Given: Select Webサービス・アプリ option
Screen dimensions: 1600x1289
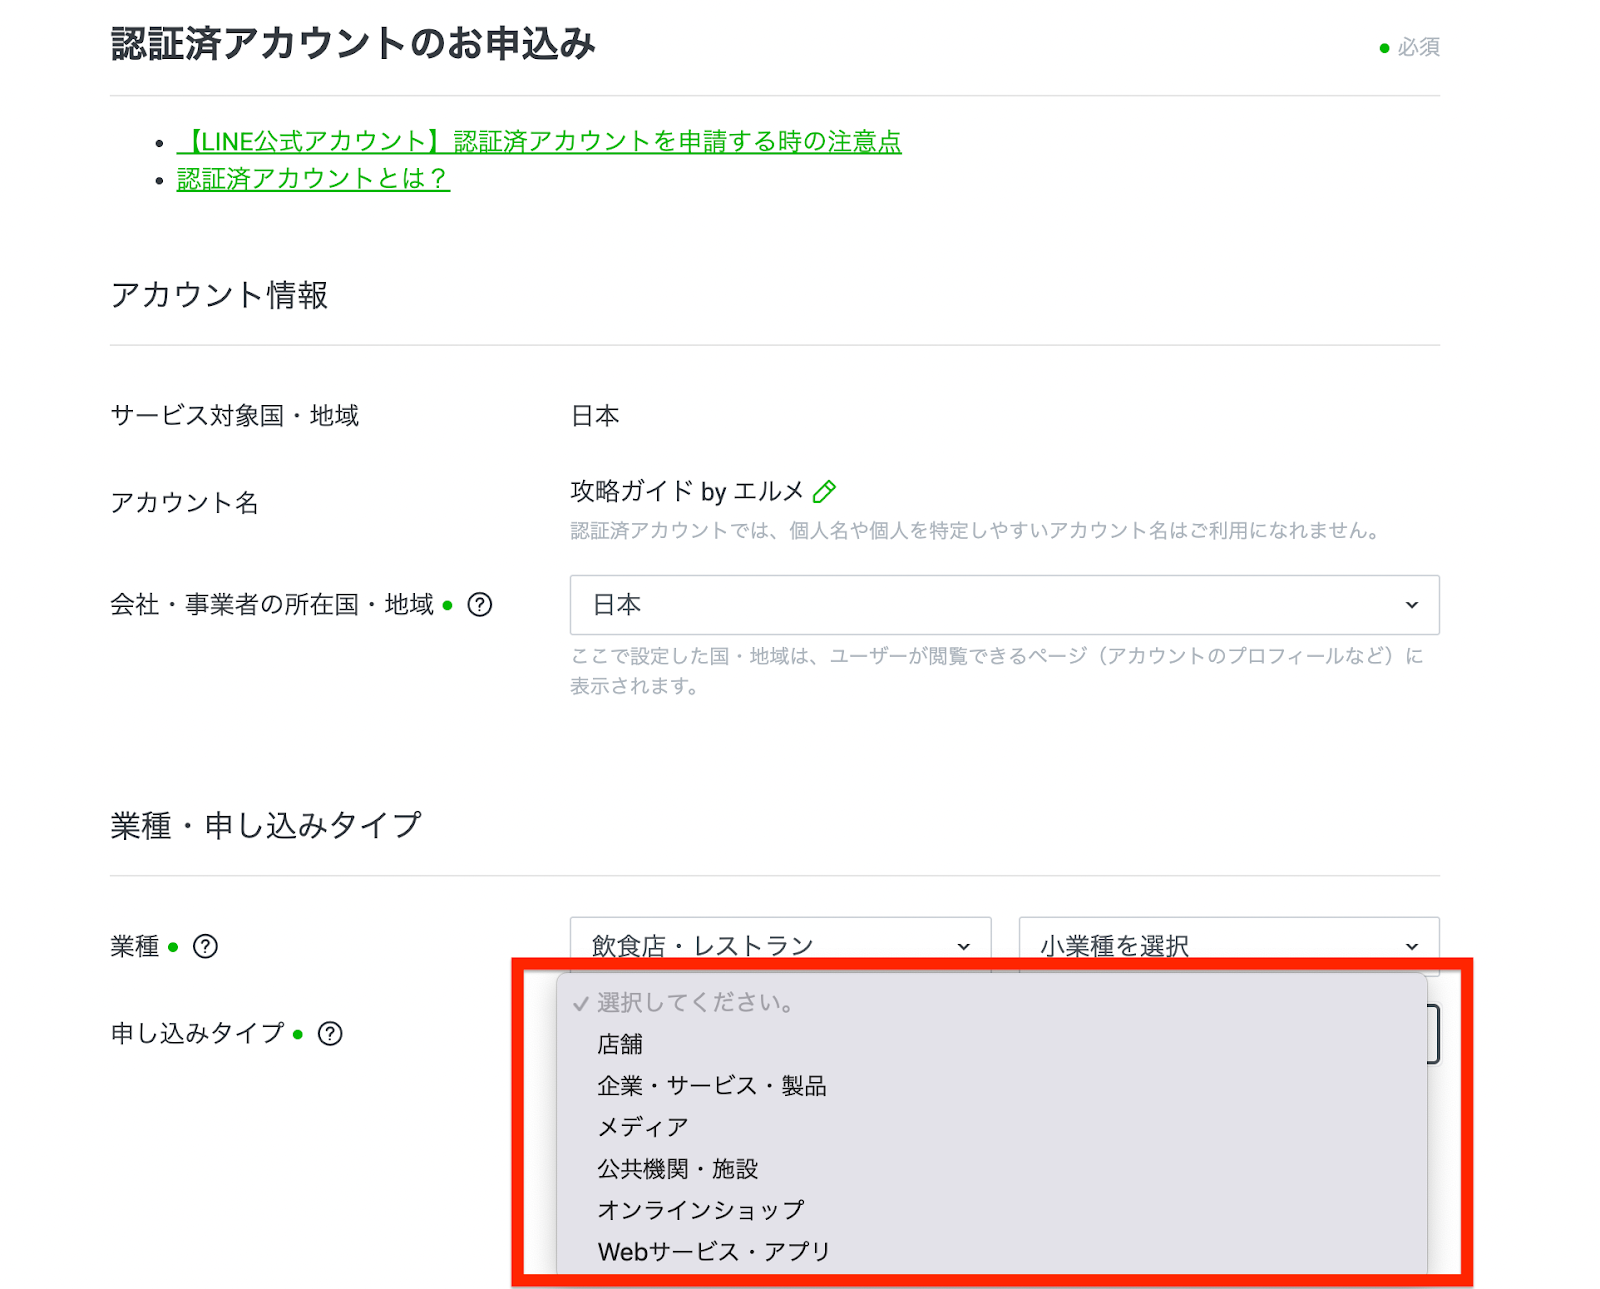Looking at the screenshot, I should point(713,1252).
